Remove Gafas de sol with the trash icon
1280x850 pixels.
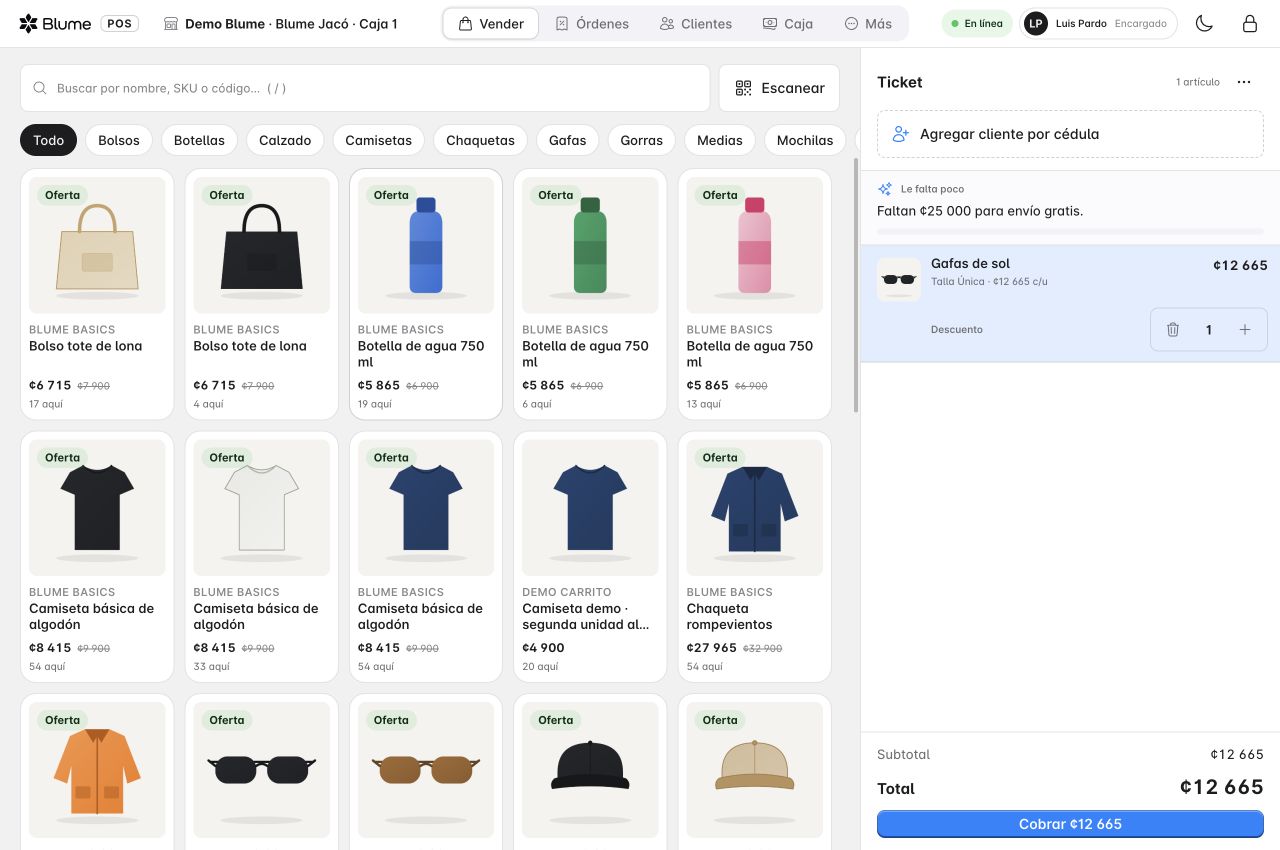coord(1173,329)
